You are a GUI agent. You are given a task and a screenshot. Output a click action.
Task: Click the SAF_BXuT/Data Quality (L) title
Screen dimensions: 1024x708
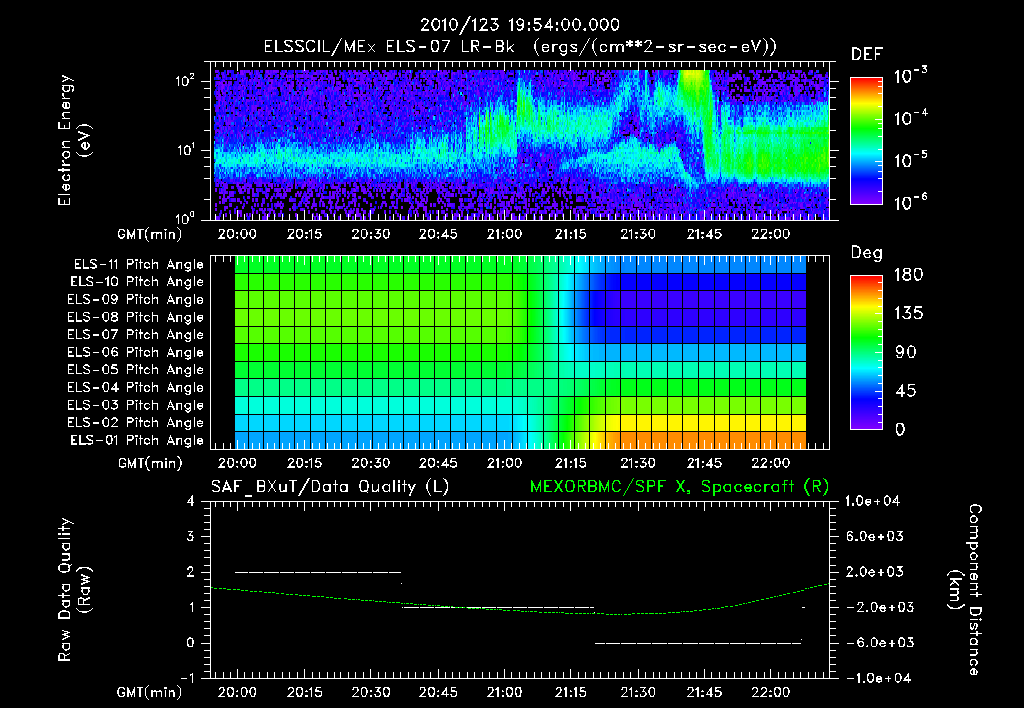point(330,487)
